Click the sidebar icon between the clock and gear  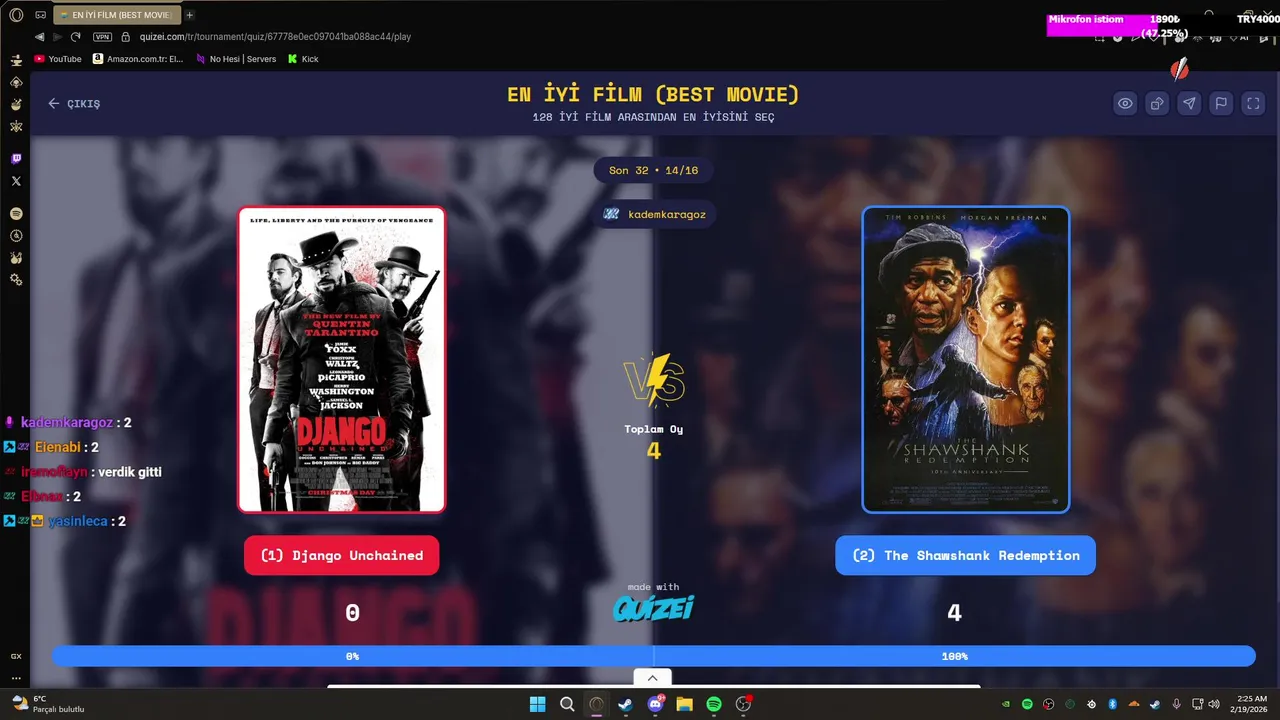[16, 258]
